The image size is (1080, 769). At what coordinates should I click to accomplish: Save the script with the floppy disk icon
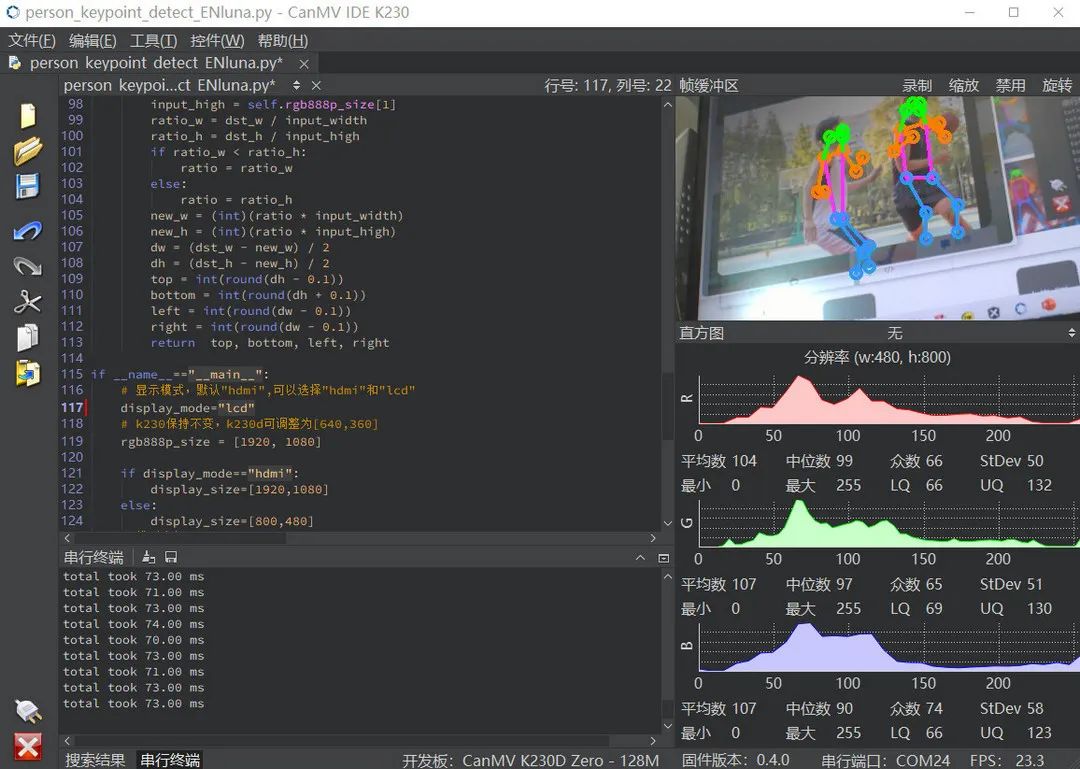pos(27,187)
